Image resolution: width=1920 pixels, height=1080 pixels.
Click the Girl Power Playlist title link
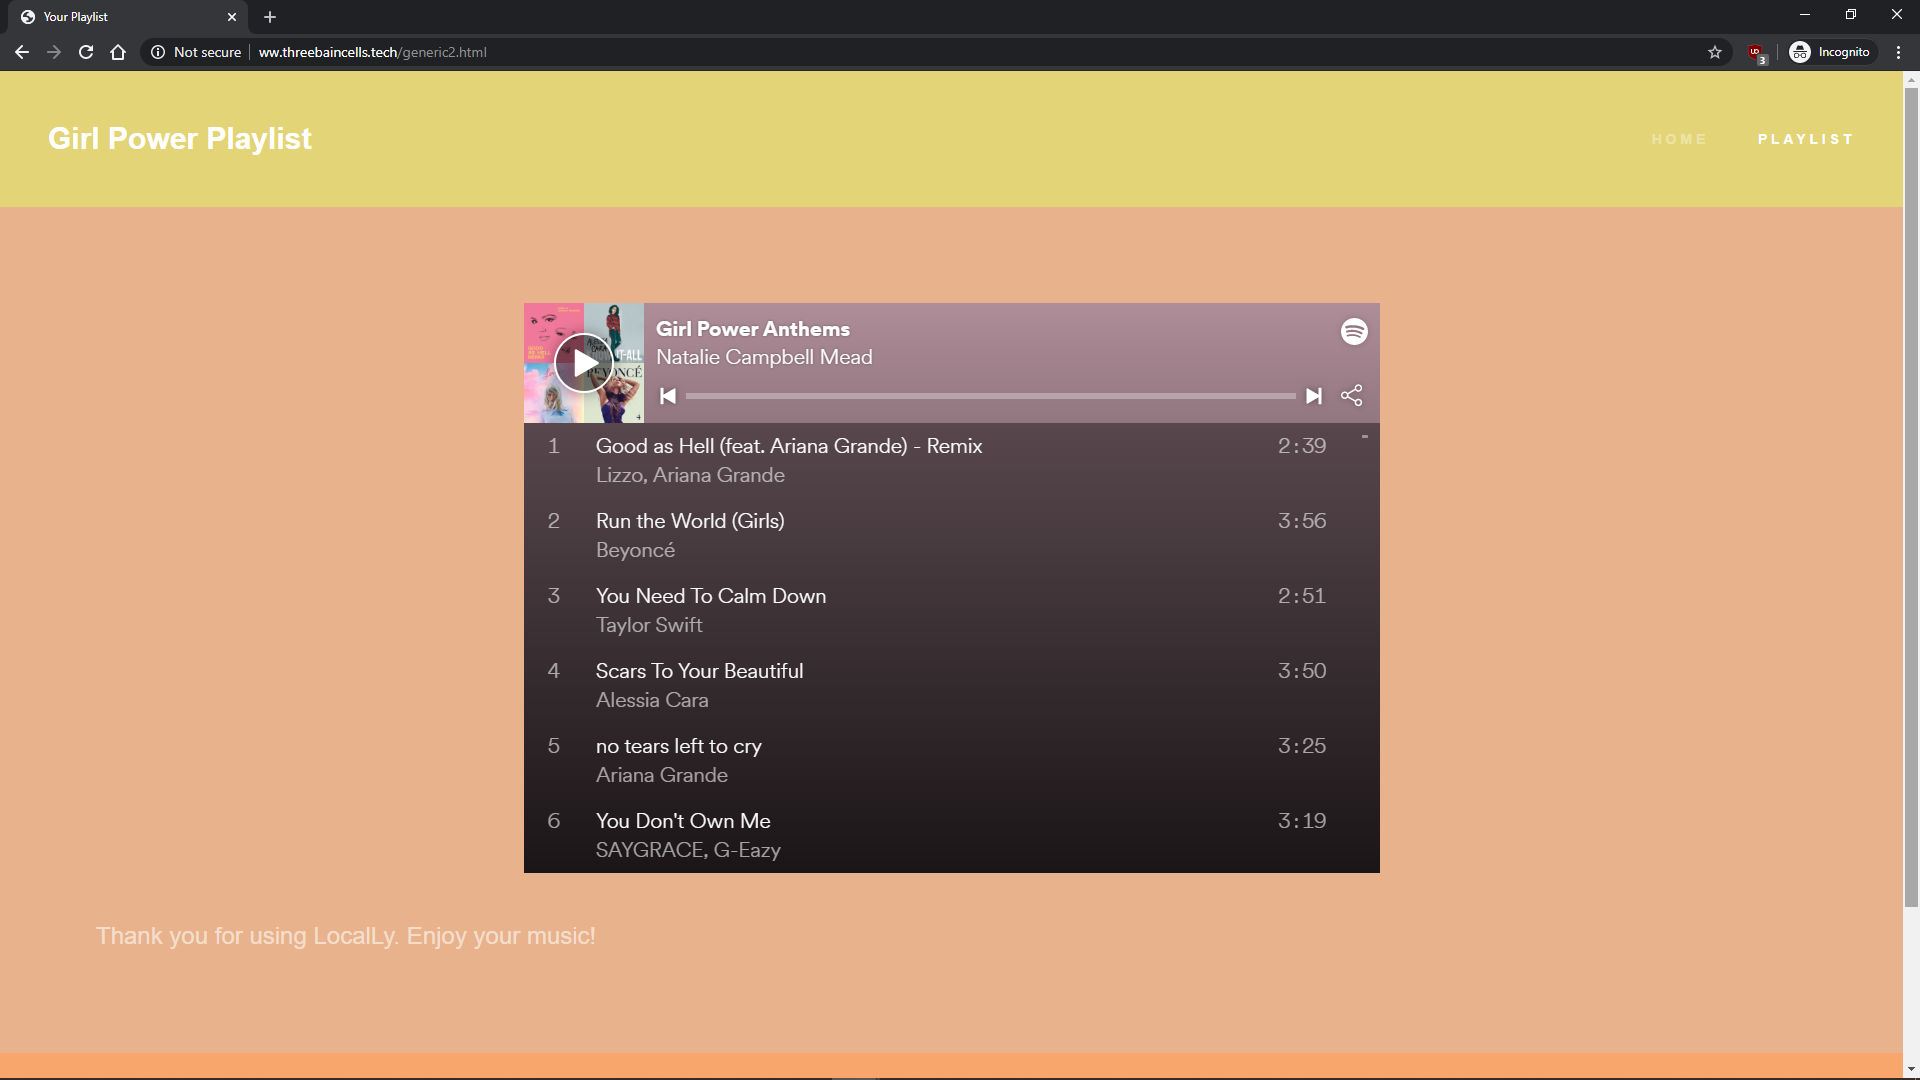pyautogui.click(x=180, y=139)
